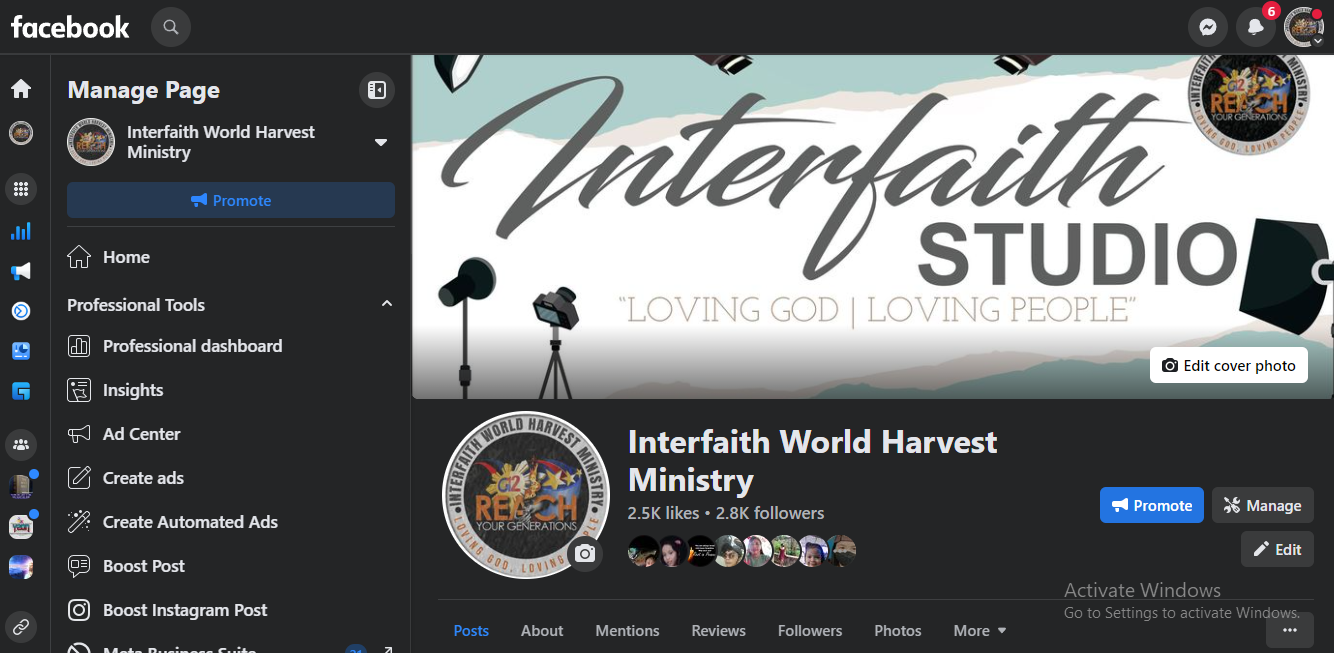Image resolution: width=1334 pixels, height=653 pixels.
Task: Open the page switcher dropdown arrow
Action: point(381,143)
